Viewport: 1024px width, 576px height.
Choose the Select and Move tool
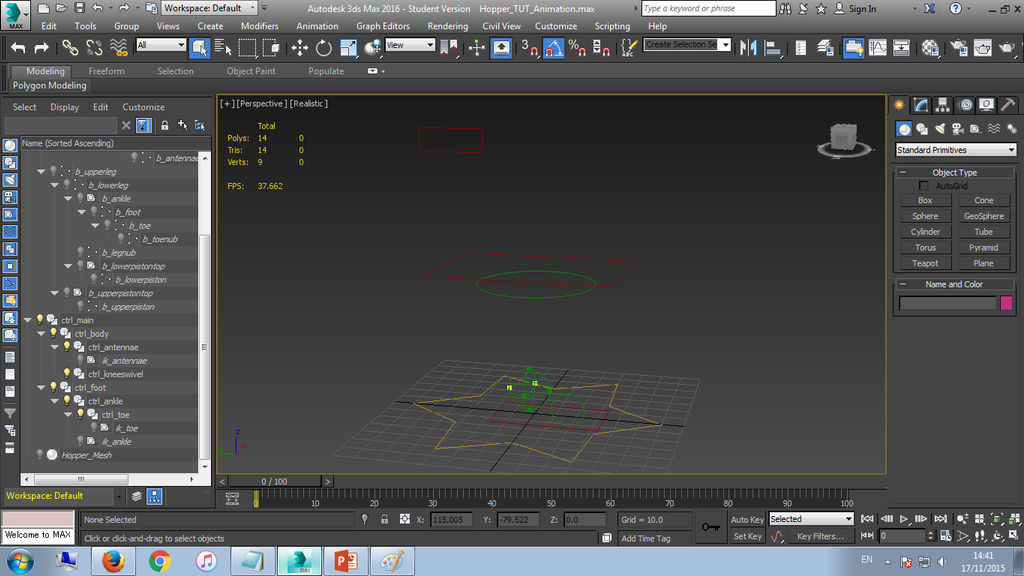pos(299,48)
